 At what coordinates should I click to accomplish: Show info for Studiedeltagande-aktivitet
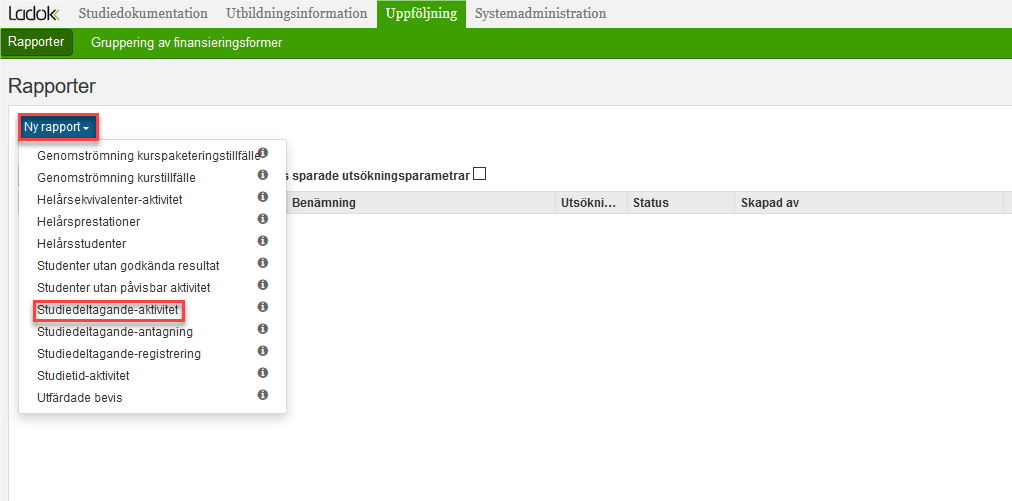click(x=263, y=307)
